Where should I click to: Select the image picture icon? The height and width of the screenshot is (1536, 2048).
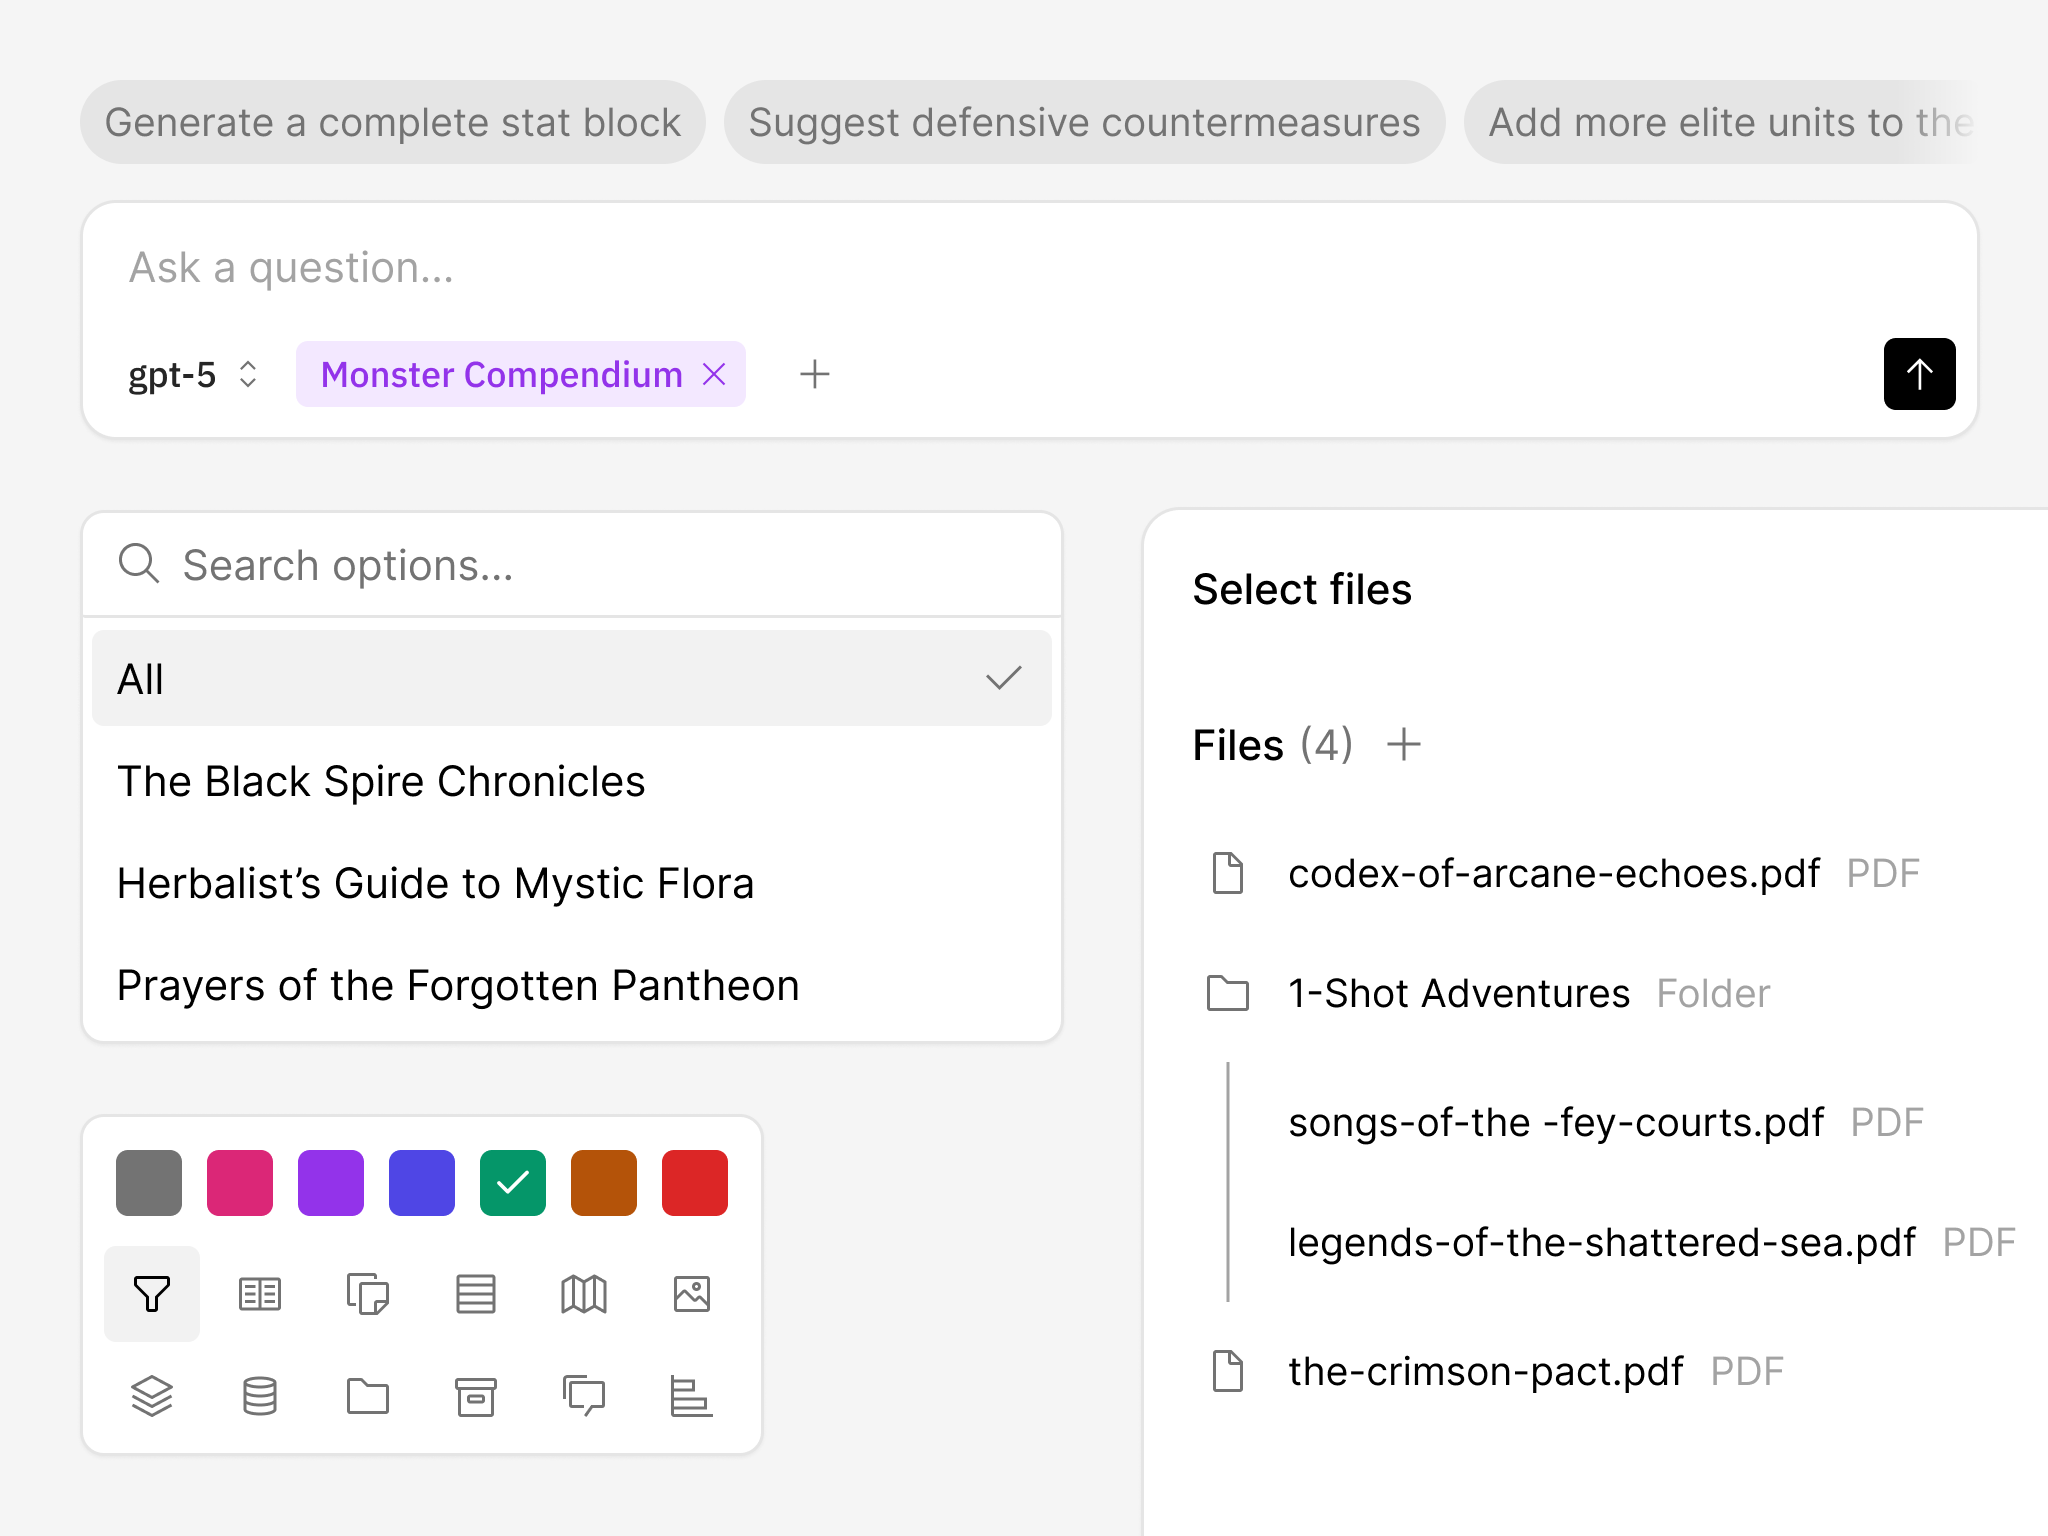(x=692, y=1294)
